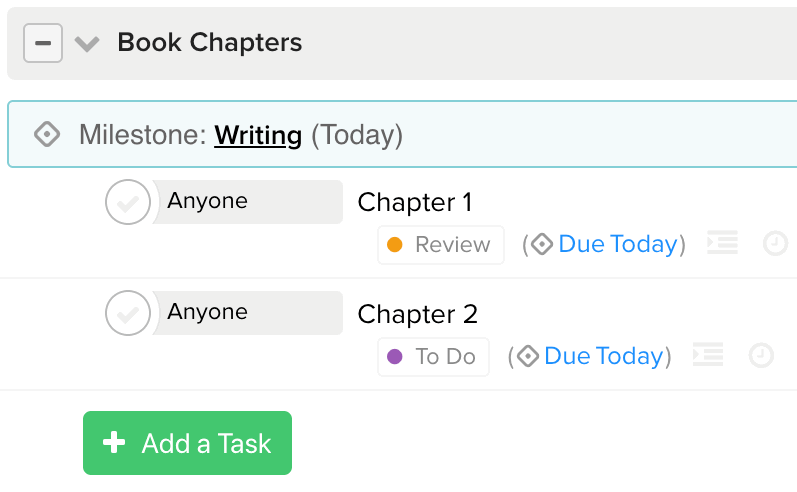The width and height of the screenshot is (797, 492).
Task: Click the milestone diamond icon beside Writing
Action: (x=47, y=135)
